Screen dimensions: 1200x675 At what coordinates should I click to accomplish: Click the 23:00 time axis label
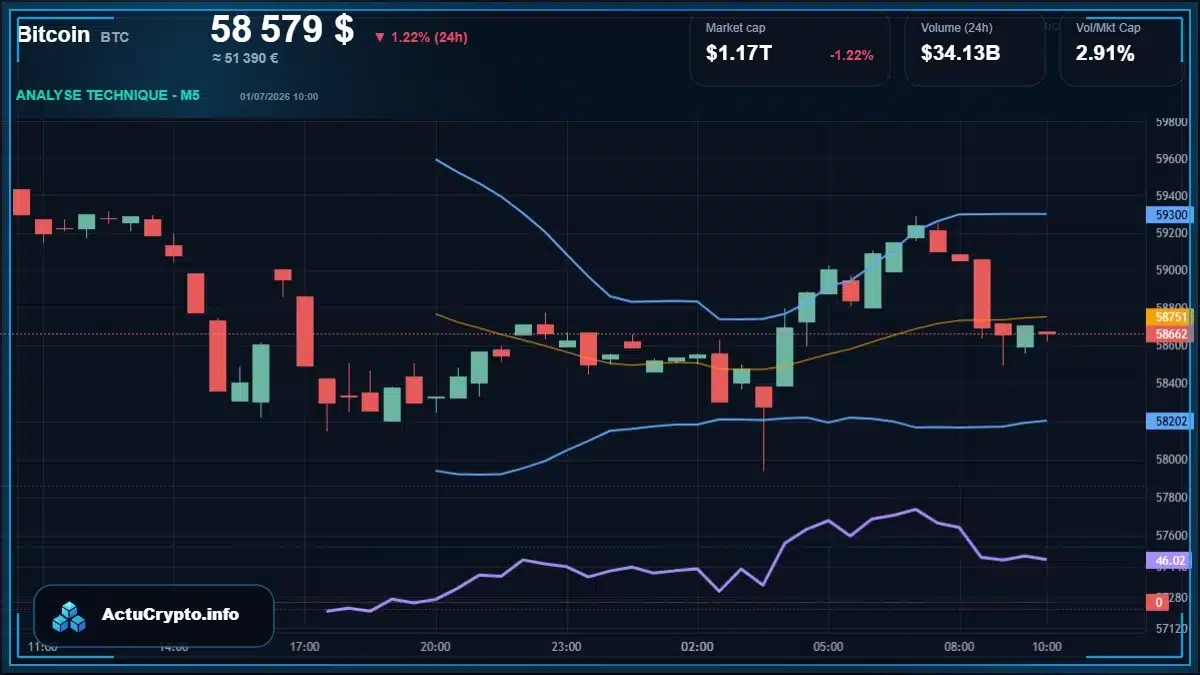[566, 647]
